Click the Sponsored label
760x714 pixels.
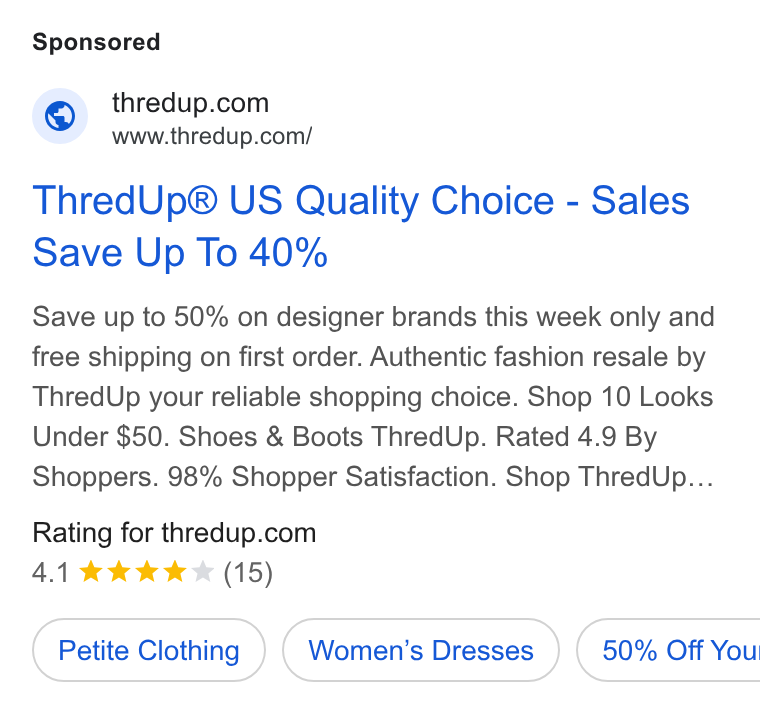pyautogui.click(x=96, y=42)
